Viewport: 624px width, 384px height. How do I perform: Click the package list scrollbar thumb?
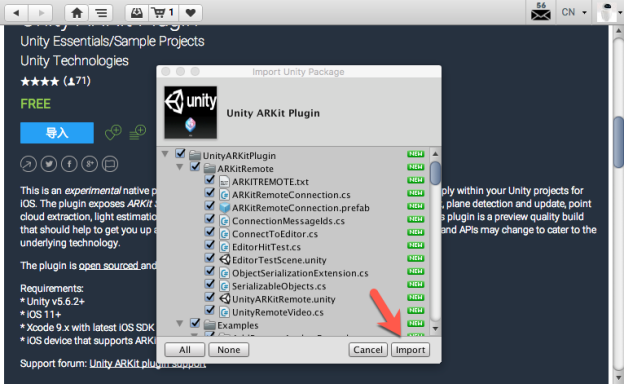pyautogui.click(x=435, y=173)
